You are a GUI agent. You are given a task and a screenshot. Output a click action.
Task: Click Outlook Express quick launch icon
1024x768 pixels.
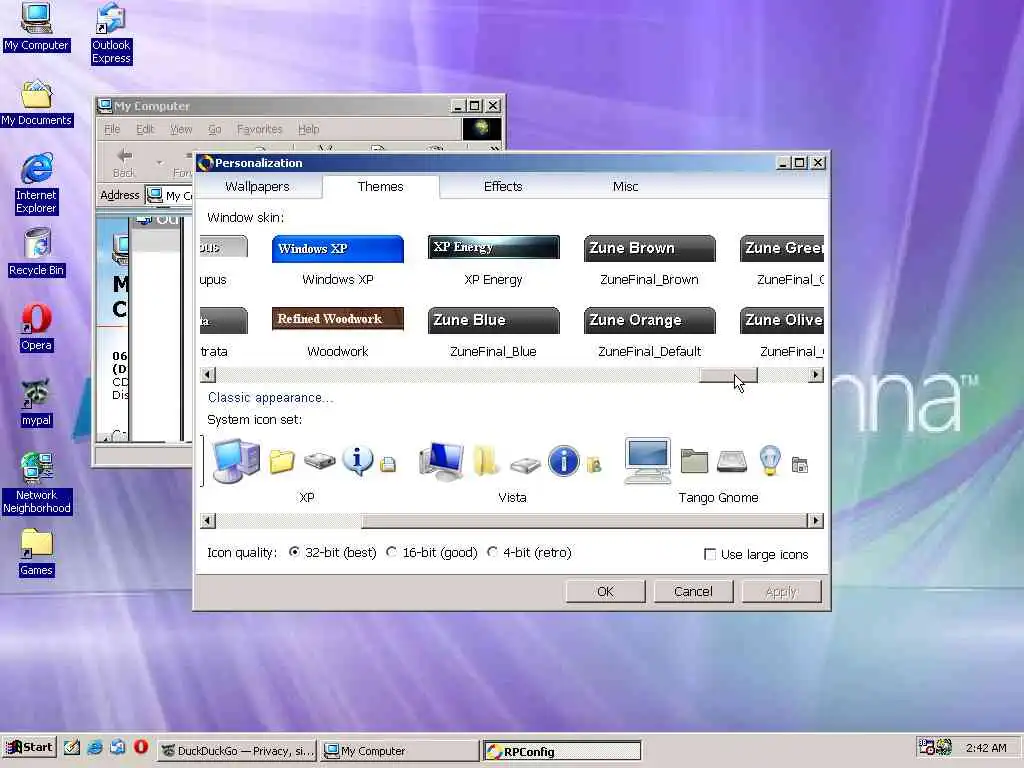click(118, 747)
